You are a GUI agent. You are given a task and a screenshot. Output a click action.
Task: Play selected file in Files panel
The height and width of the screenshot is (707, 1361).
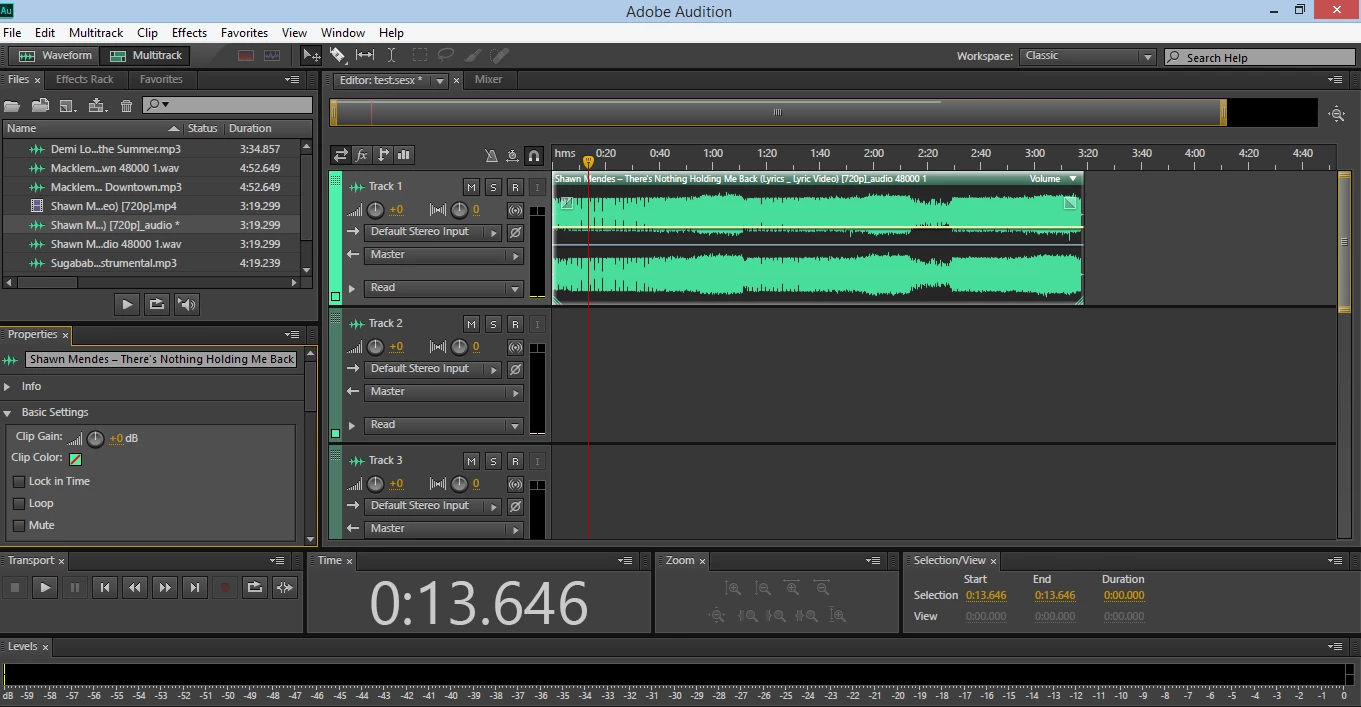tap(126, 304)
